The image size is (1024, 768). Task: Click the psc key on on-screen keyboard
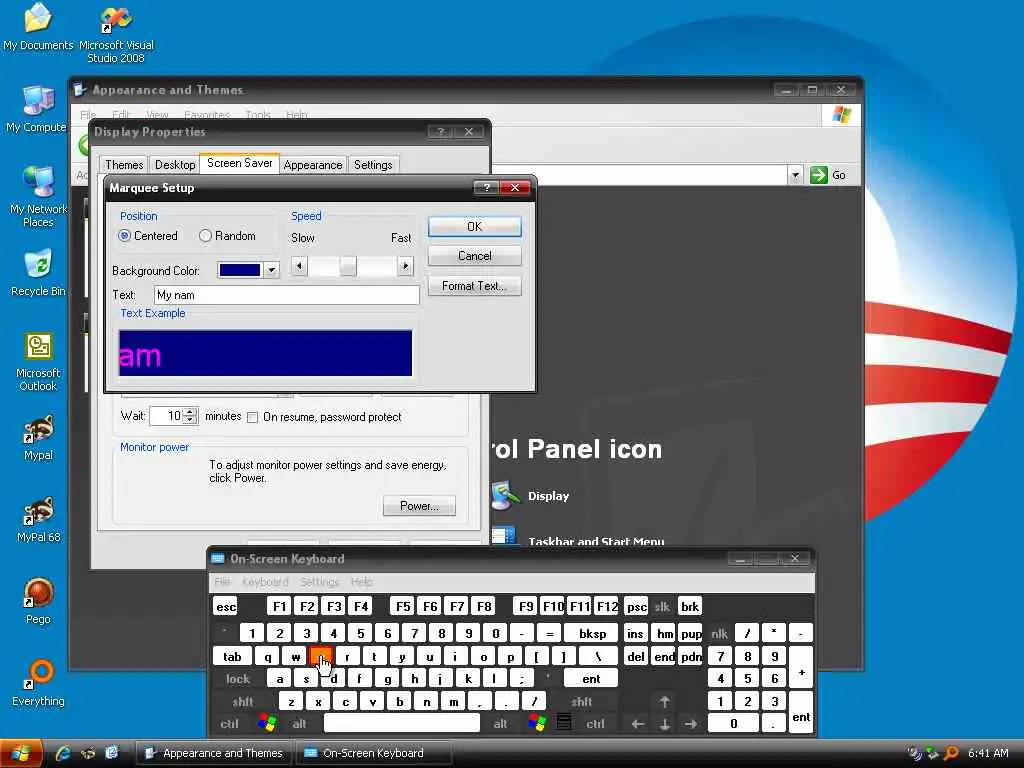point(636,607)
